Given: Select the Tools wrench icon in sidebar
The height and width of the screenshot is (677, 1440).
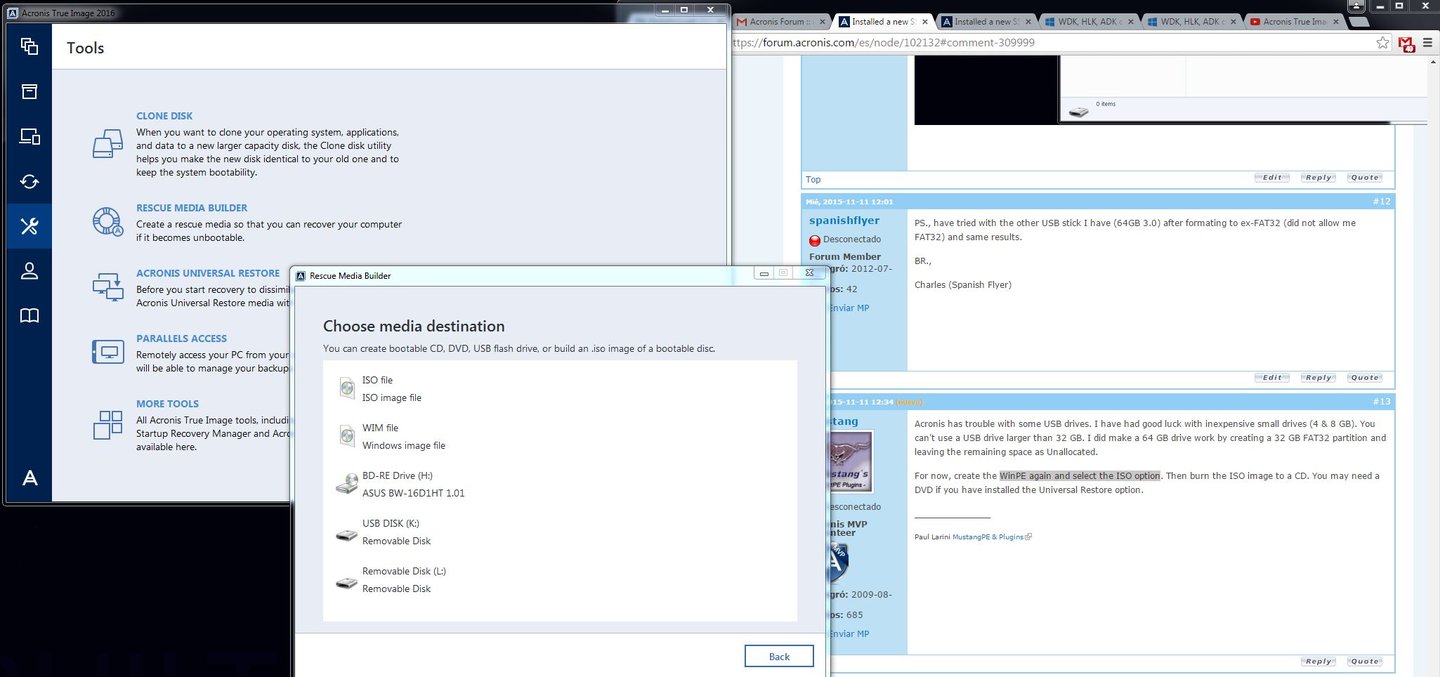Looking at the screenshot, I should click(x=29, y=226).
